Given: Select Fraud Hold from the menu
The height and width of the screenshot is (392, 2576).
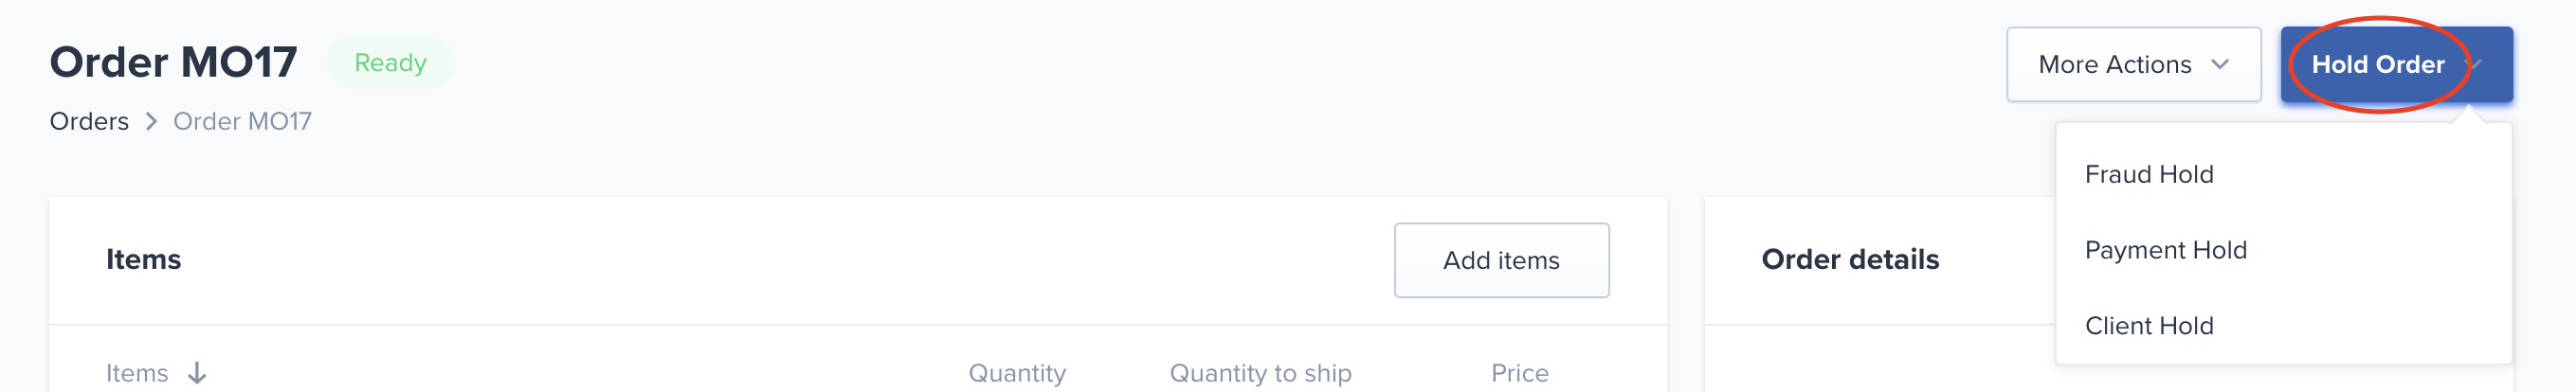Looking at the screenshot, I should click(x=2149, y=174).
